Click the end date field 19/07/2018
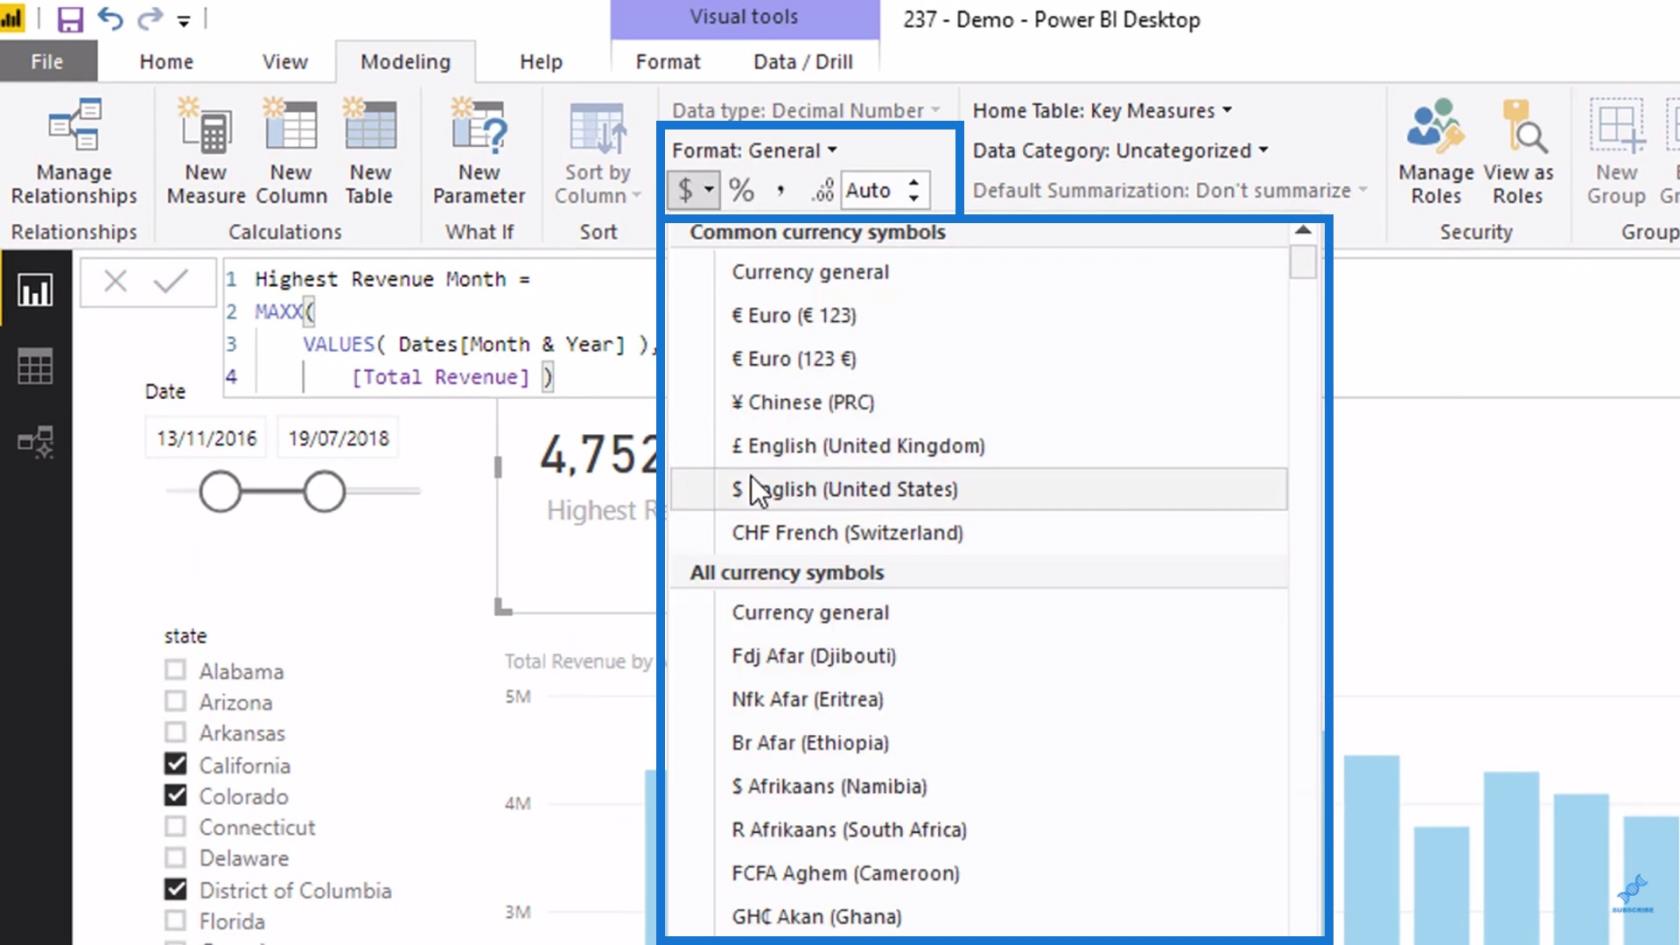 [338, 438]
